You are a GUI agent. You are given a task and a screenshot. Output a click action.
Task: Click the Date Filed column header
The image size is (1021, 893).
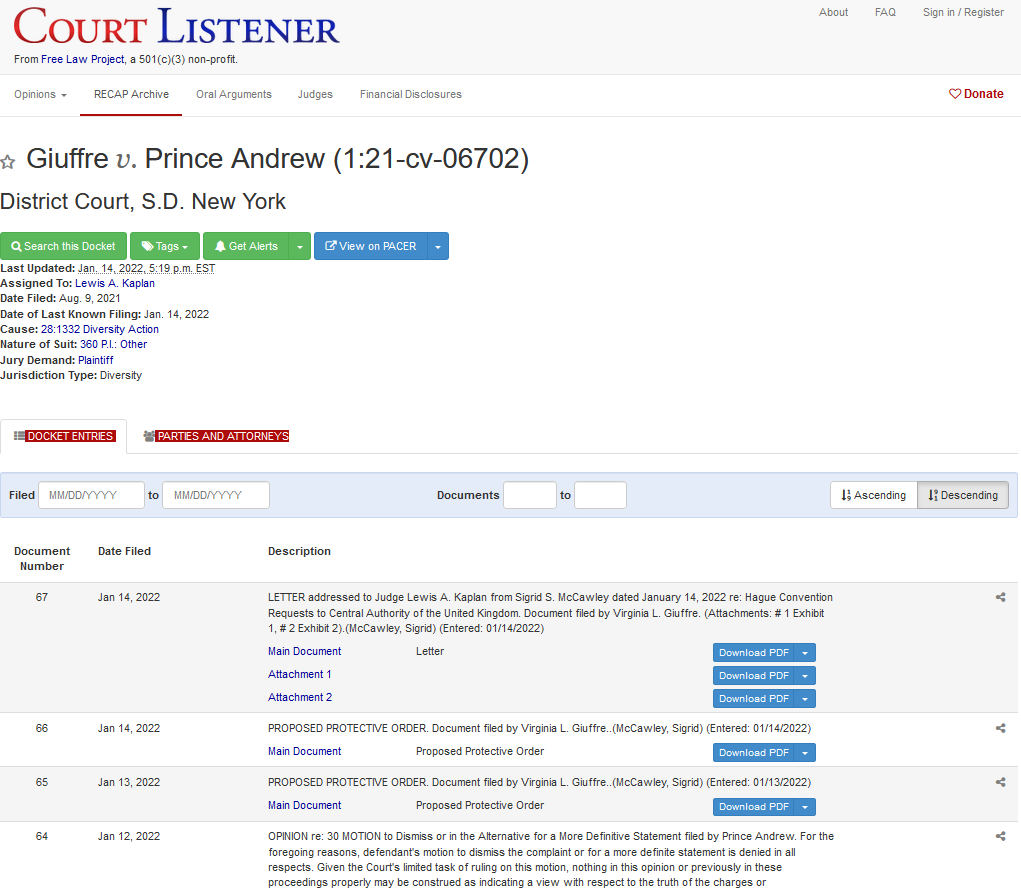124,551
